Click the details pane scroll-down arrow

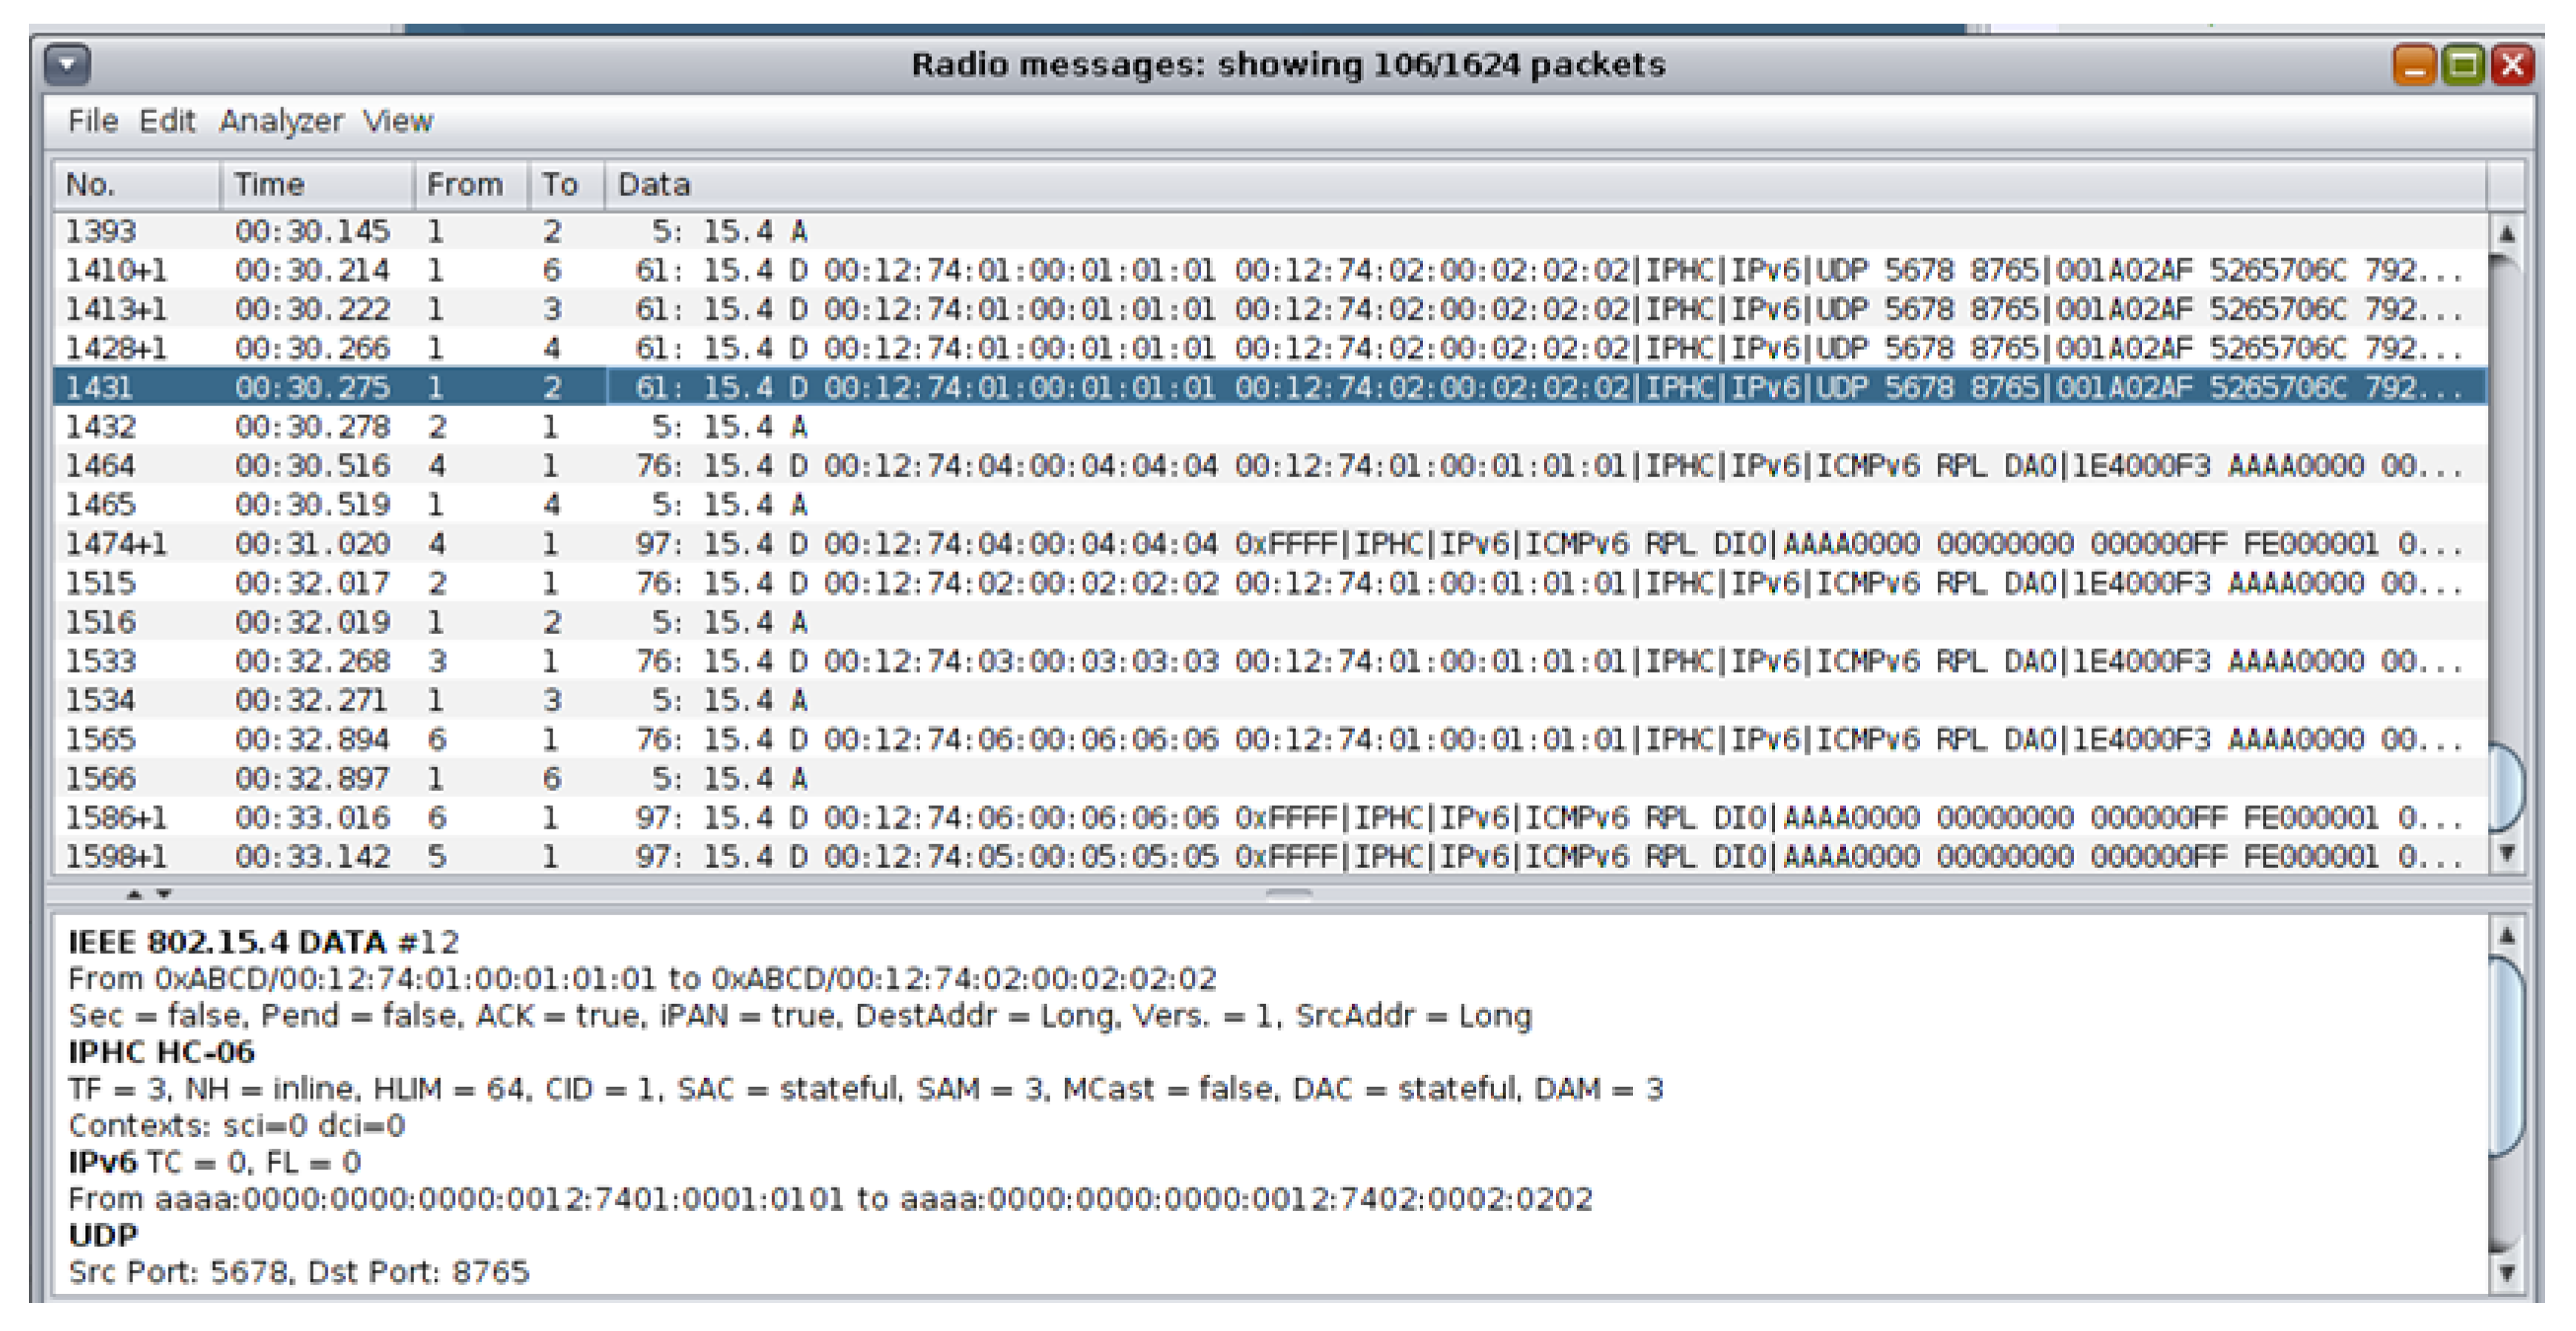pos(2506,1273)
